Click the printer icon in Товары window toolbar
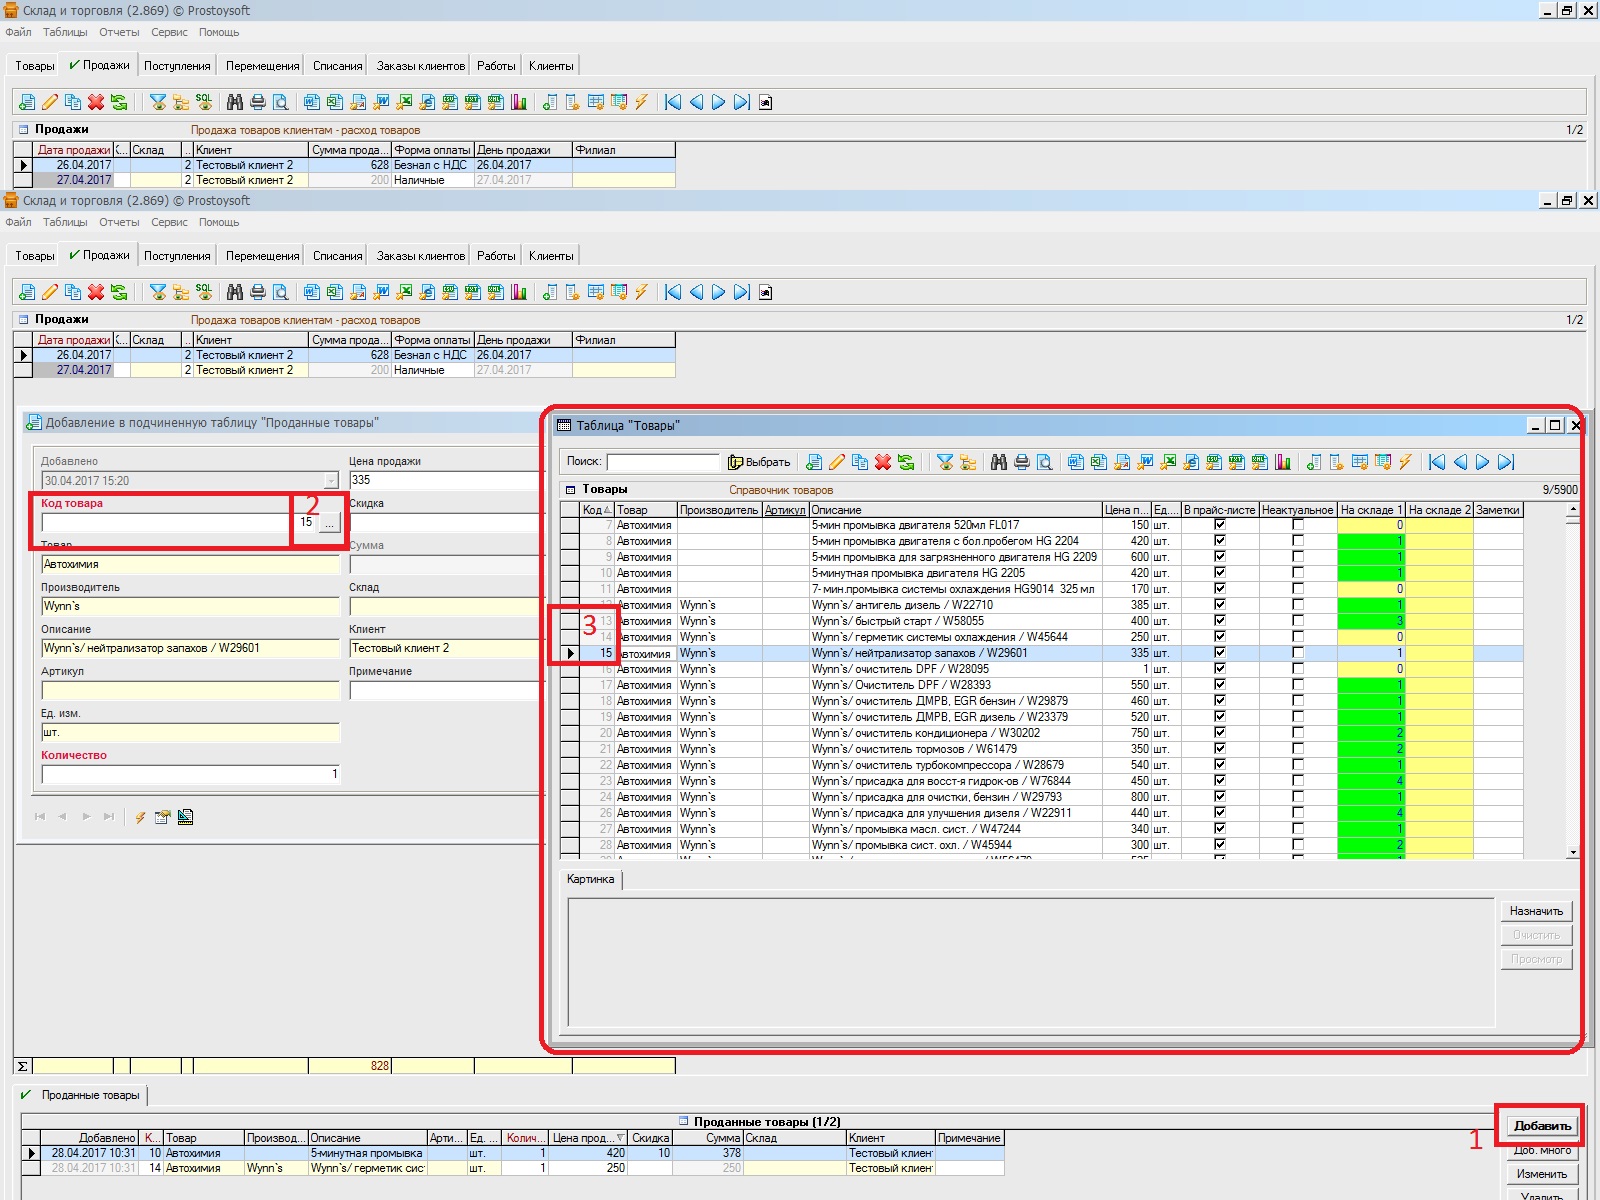Image resolution: width=1600 pixels, height=1200 pixels. (x=1022, y=462)
